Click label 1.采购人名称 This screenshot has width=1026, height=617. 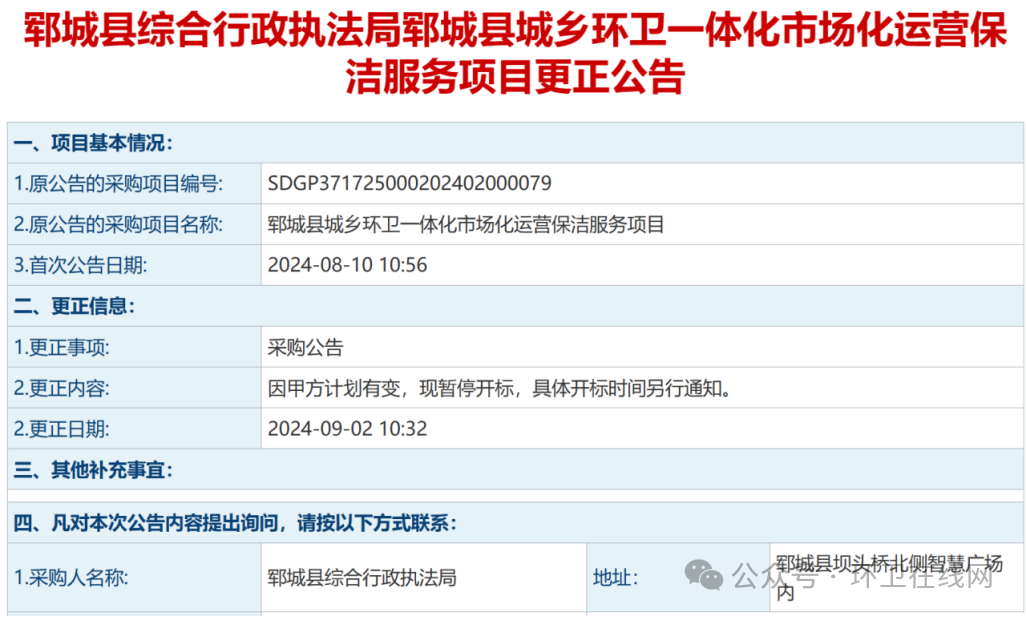[71, 577]
